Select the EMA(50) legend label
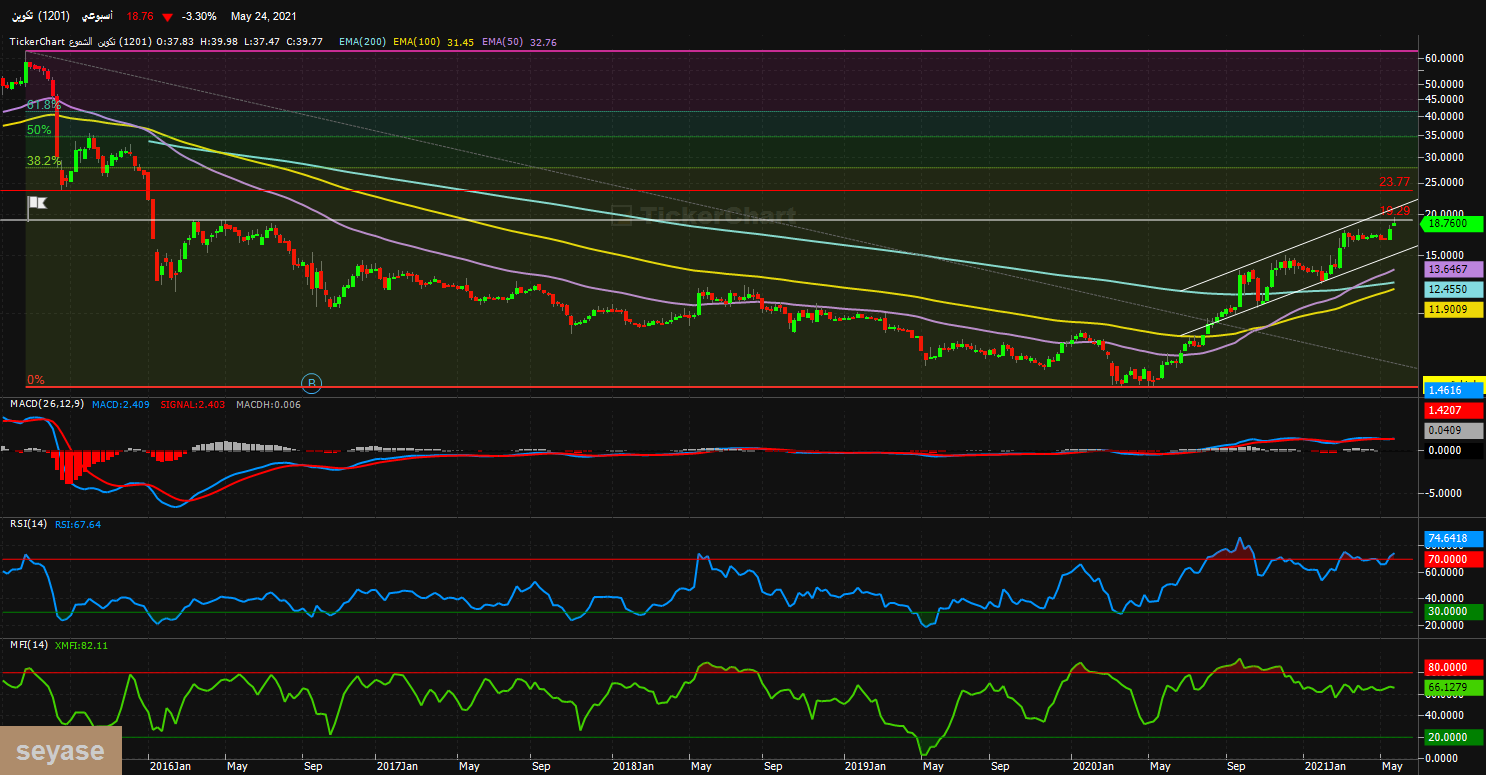 pyautogui.click(x=502, y=42)
